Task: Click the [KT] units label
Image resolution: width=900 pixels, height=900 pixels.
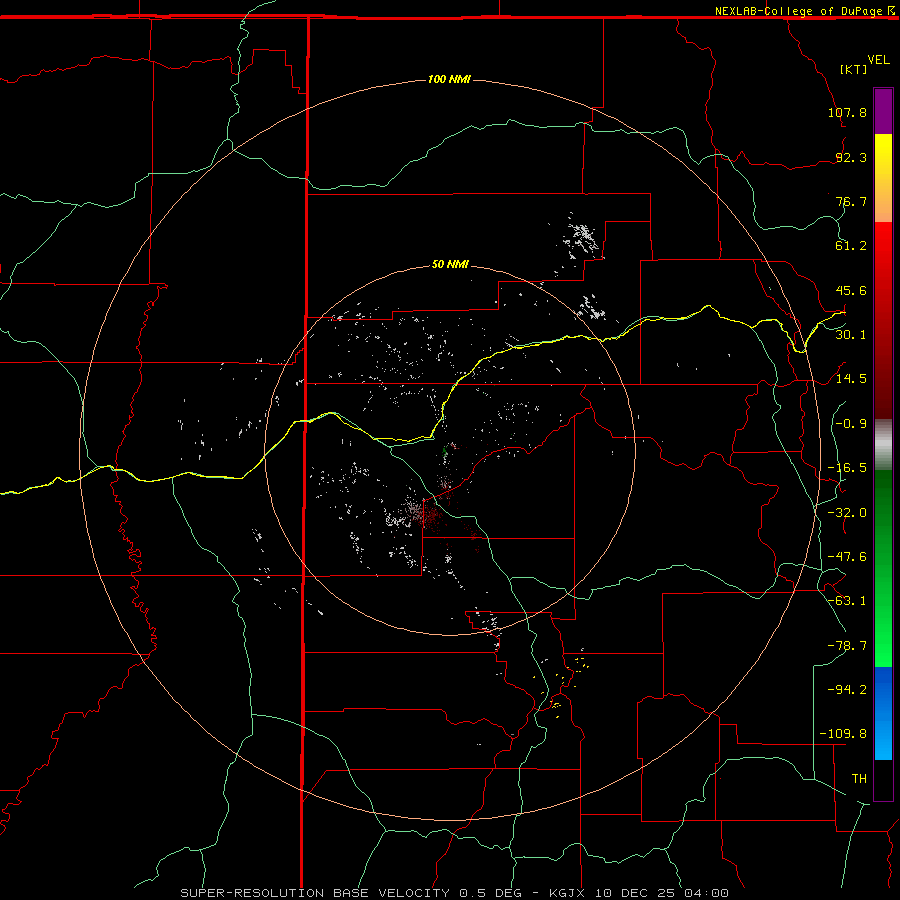Action: click(854, 69)
